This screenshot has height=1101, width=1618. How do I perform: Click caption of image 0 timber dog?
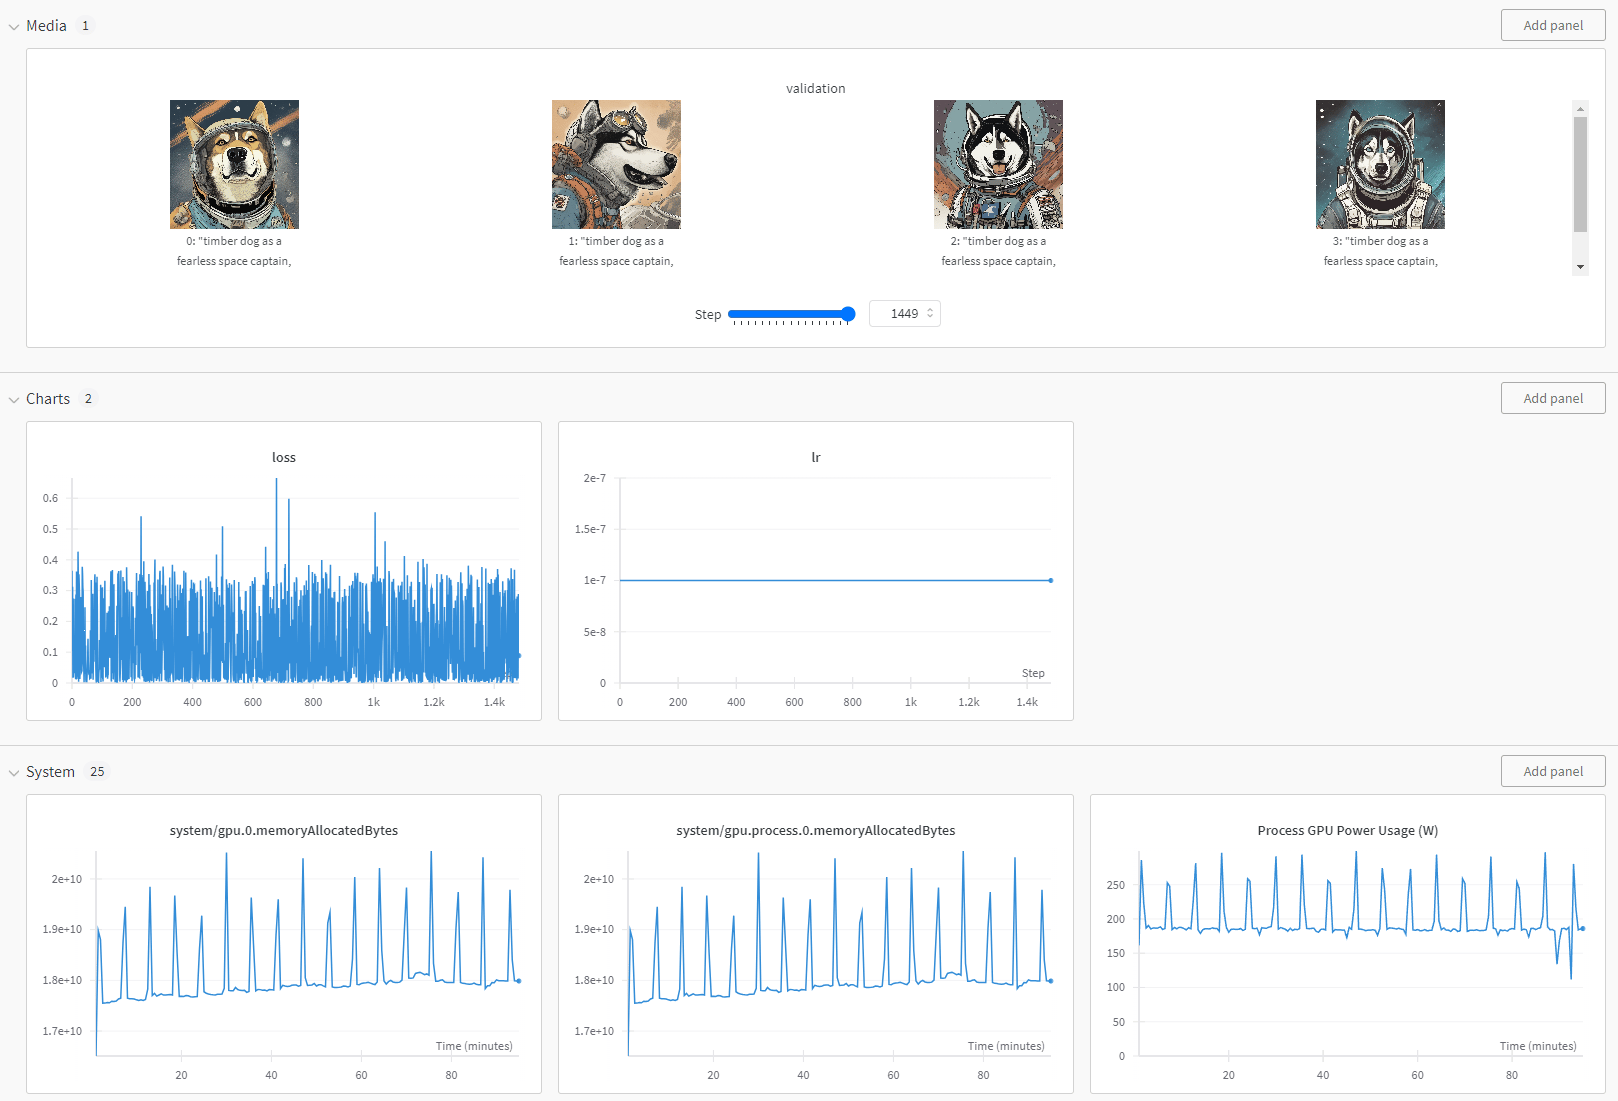coord(234,251)
